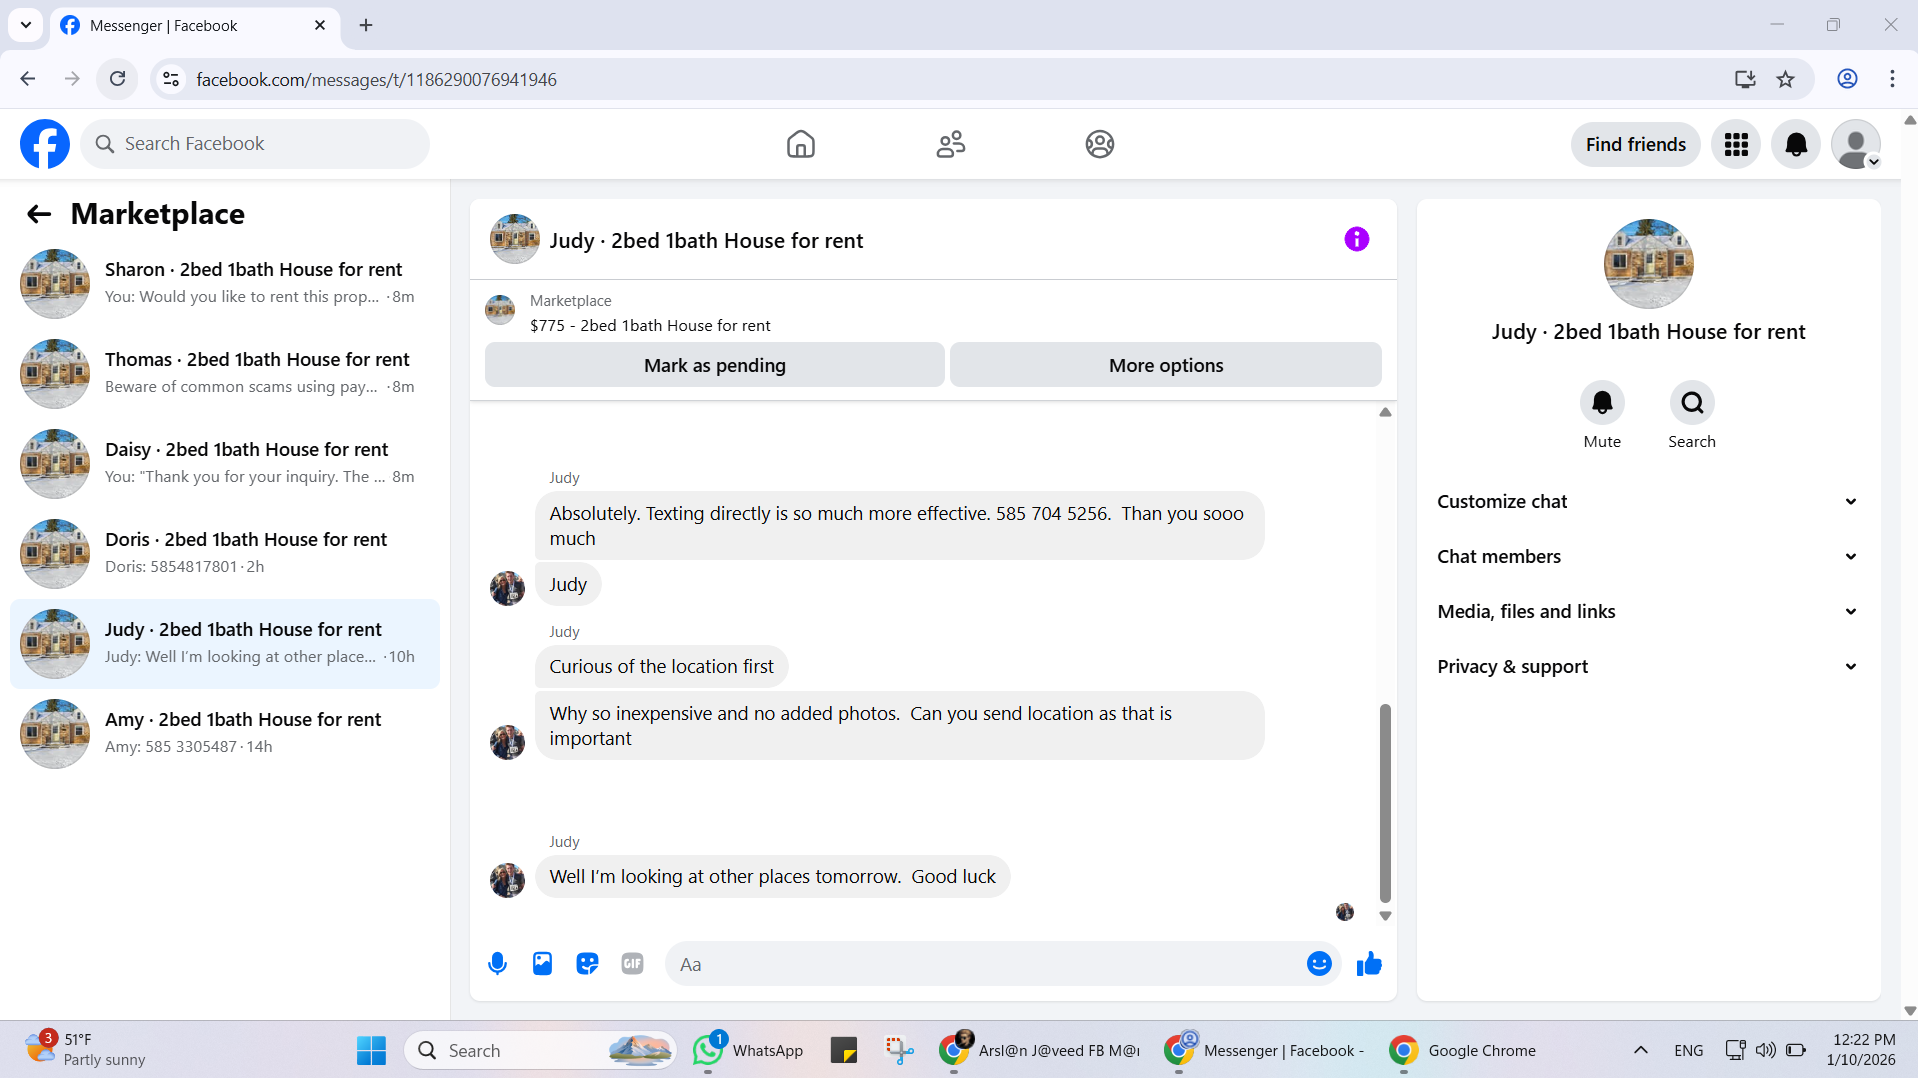Go back from Marketplace using arrow

(x=39, y=214)
